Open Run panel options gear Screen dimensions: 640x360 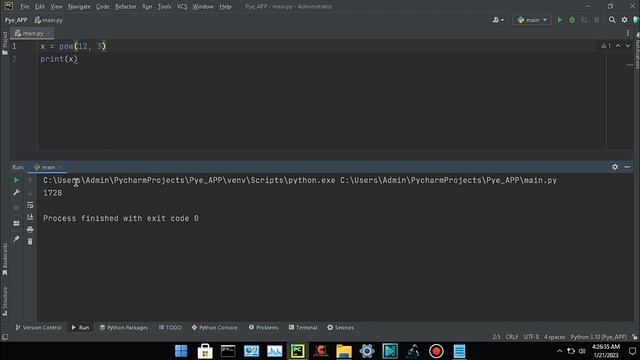click(615, 167)
